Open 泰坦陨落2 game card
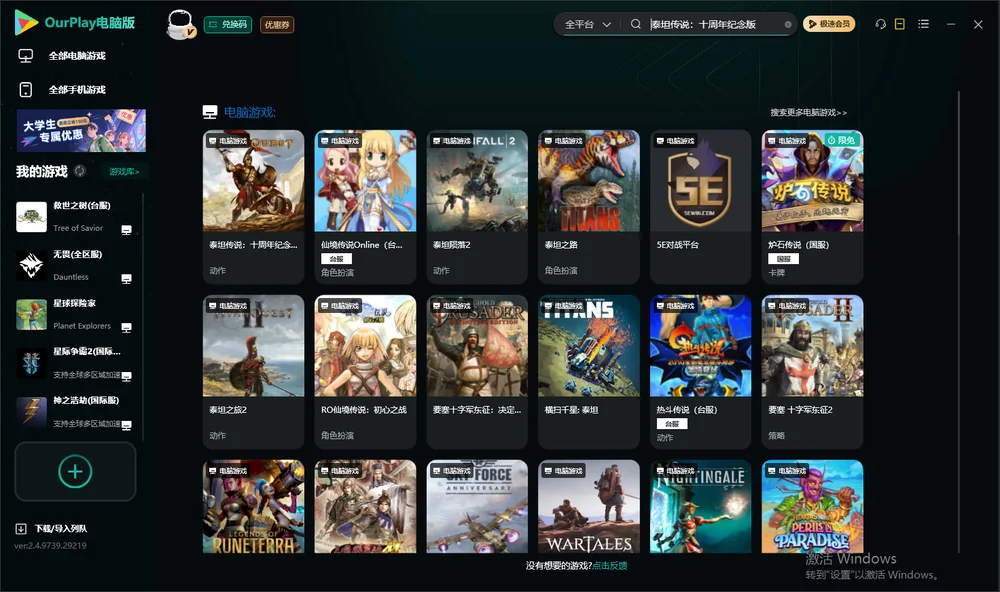 click(x=477, y=207)
